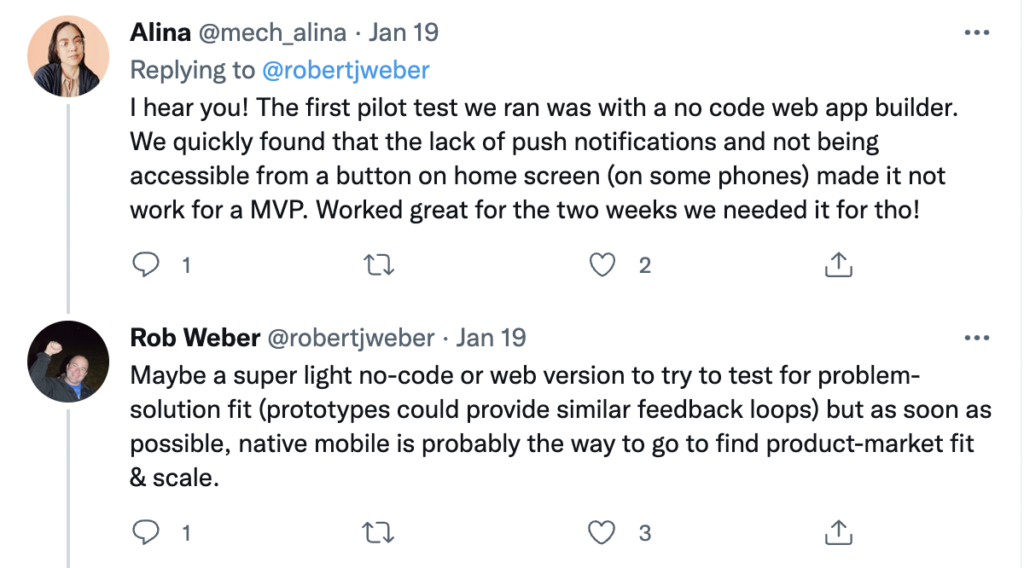
Task: Open Rob Weber's profile name
Action: [x=195, y=338]
